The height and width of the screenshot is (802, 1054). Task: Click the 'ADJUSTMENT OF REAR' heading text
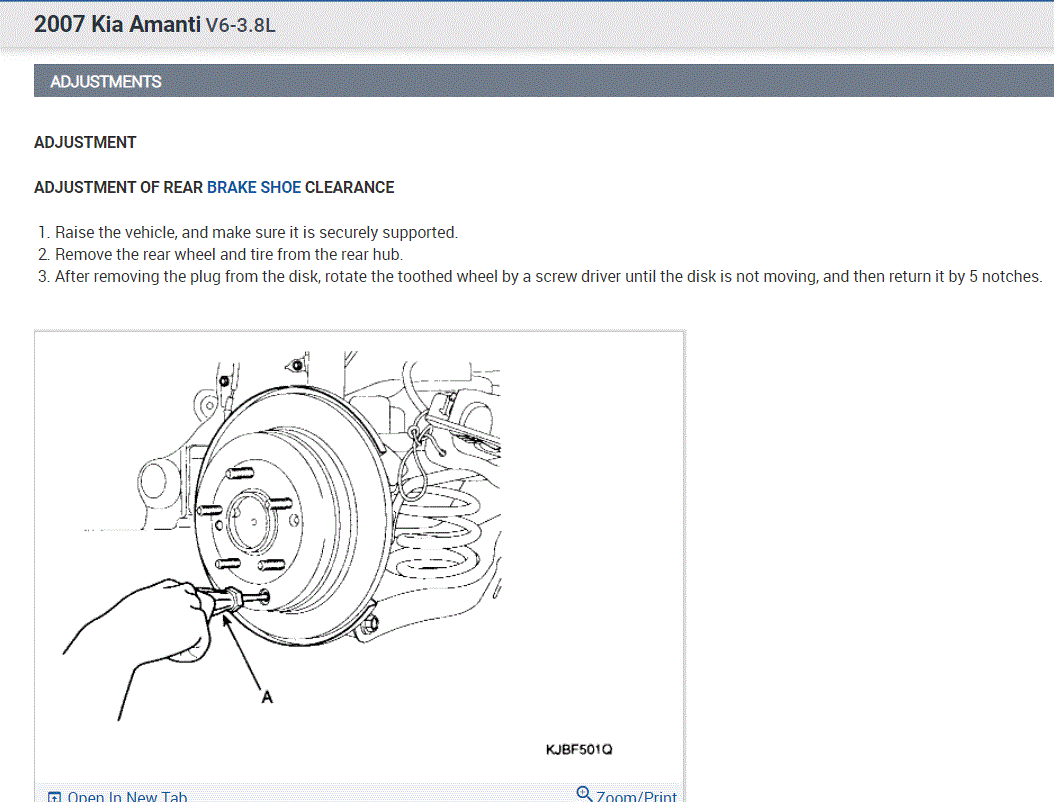[x=118, y=188]
